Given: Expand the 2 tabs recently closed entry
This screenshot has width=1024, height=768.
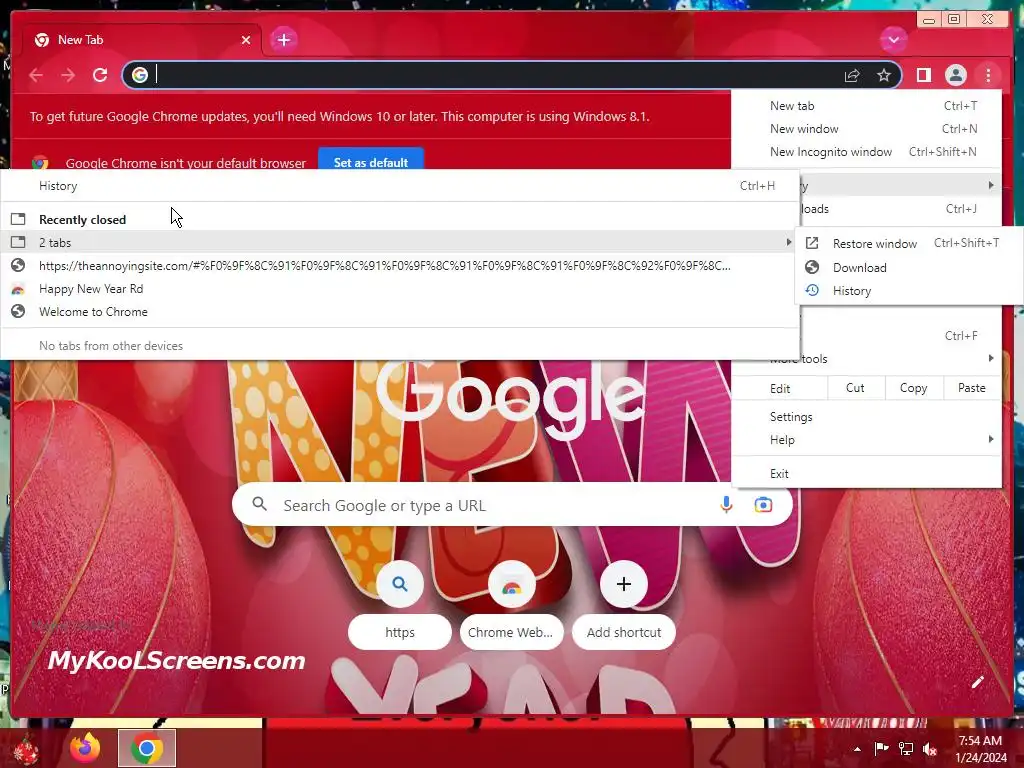Looking at the screenshot, I should (x=400, y=242).
